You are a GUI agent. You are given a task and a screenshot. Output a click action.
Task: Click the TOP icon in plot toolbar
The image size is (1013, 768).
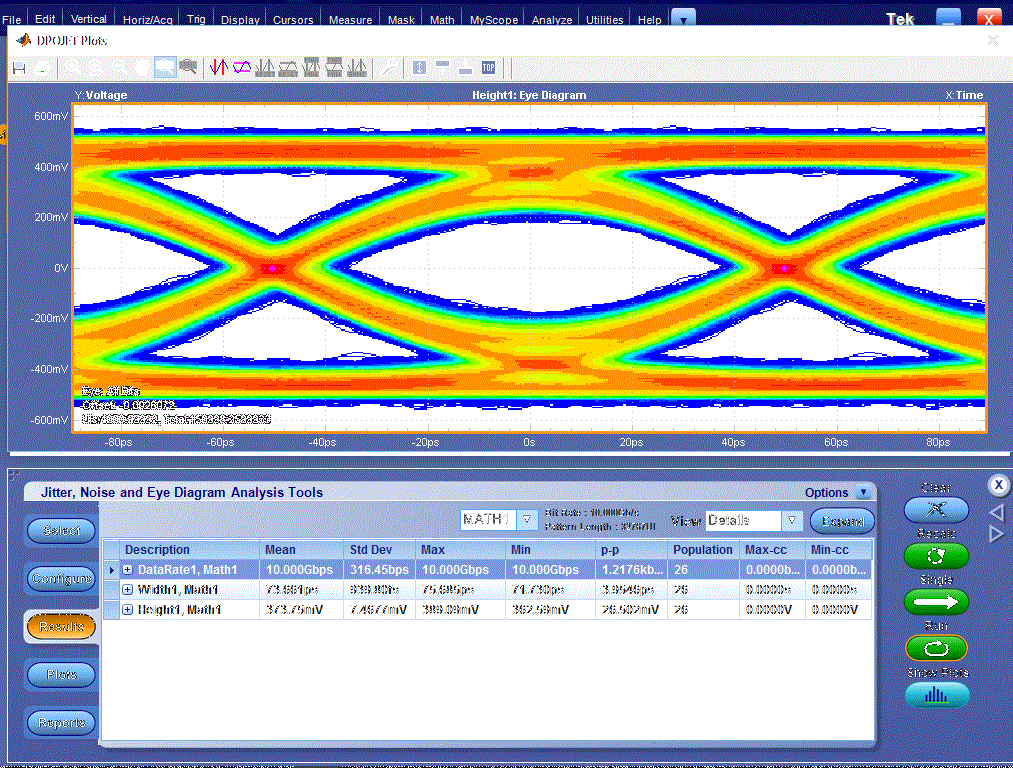[488, 67]
